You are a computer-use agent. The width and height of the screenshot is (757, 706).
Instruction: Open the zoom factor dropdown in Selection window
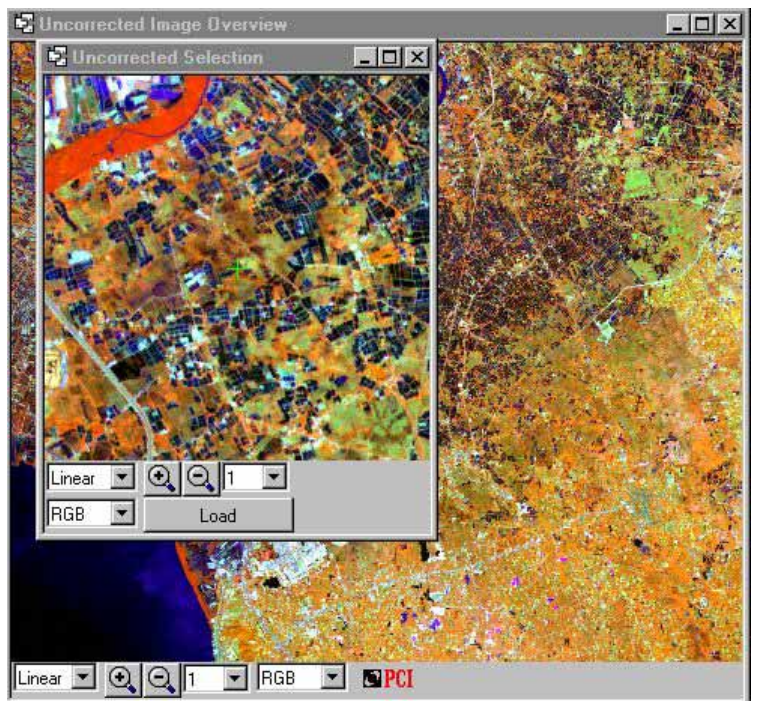[274, 477]
